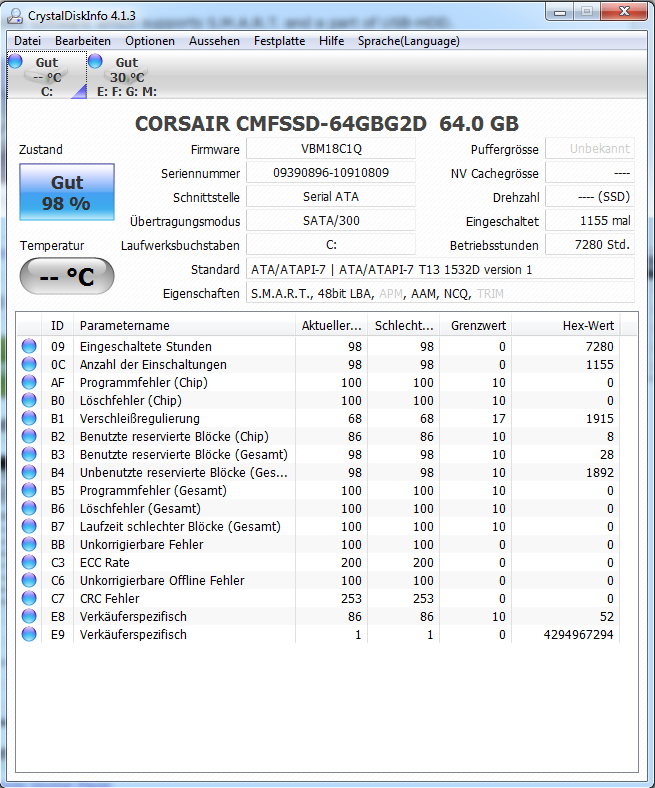Click status orb for ID B2 row
Screen dimensions: 655x788
click(29, 437)
